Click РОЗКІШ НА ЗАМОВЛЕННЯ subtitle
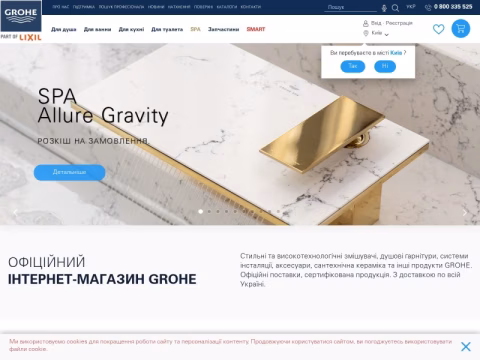 [x=93, y=141]
